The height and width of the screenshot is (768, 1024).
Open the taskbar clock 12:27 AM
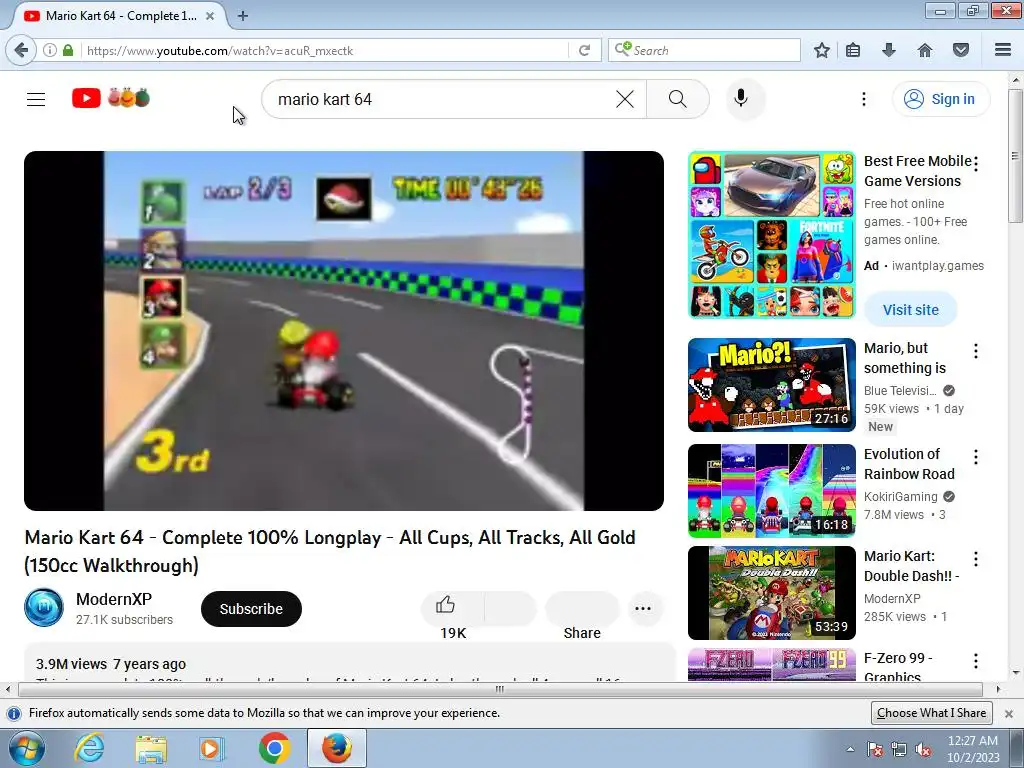click(972, 748)
